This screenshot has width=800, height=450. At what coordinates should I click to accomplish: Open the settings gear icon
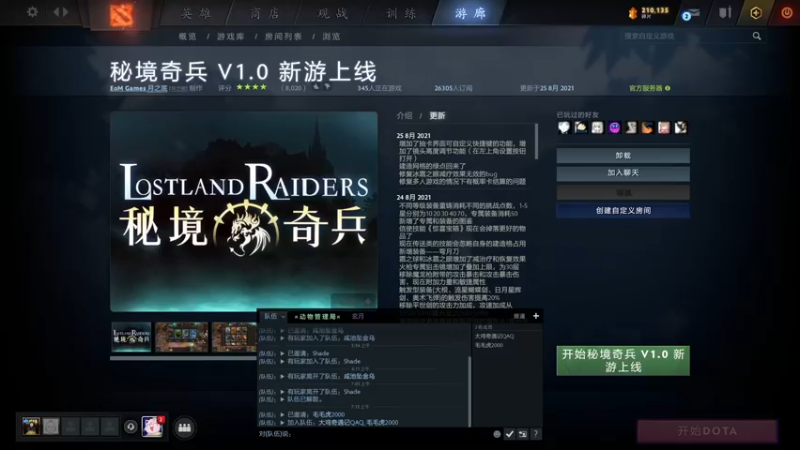click(x=32, y=11)
